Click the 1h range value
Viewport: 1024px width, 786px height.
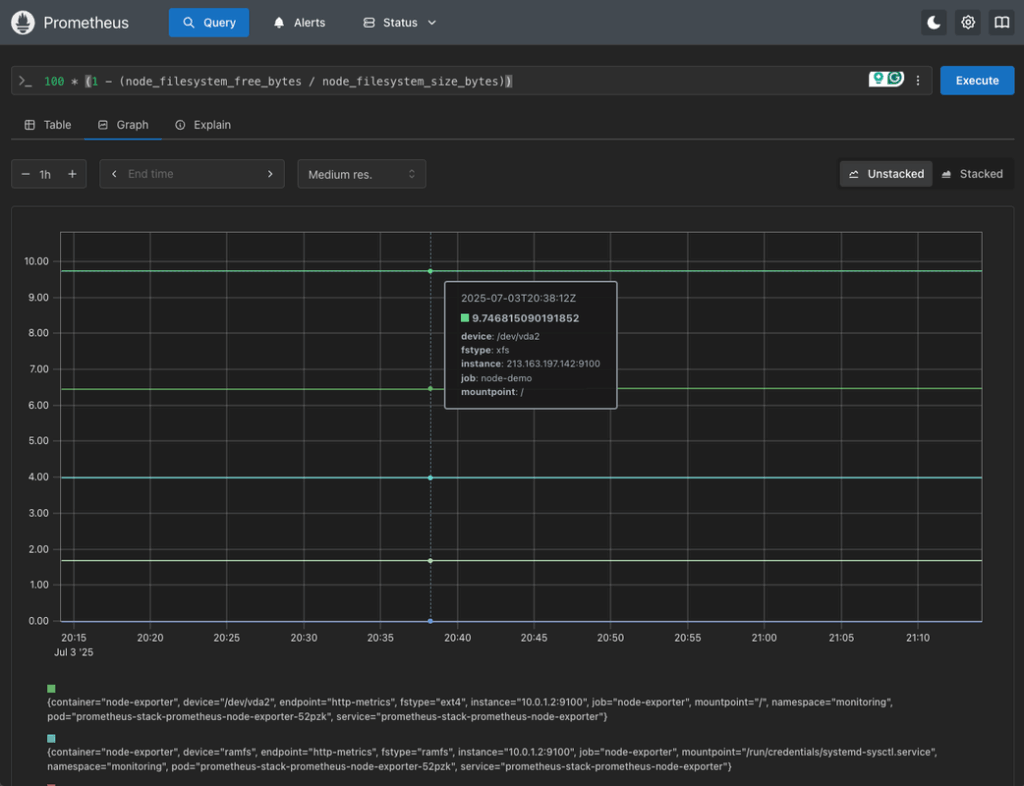pos(45,174)
